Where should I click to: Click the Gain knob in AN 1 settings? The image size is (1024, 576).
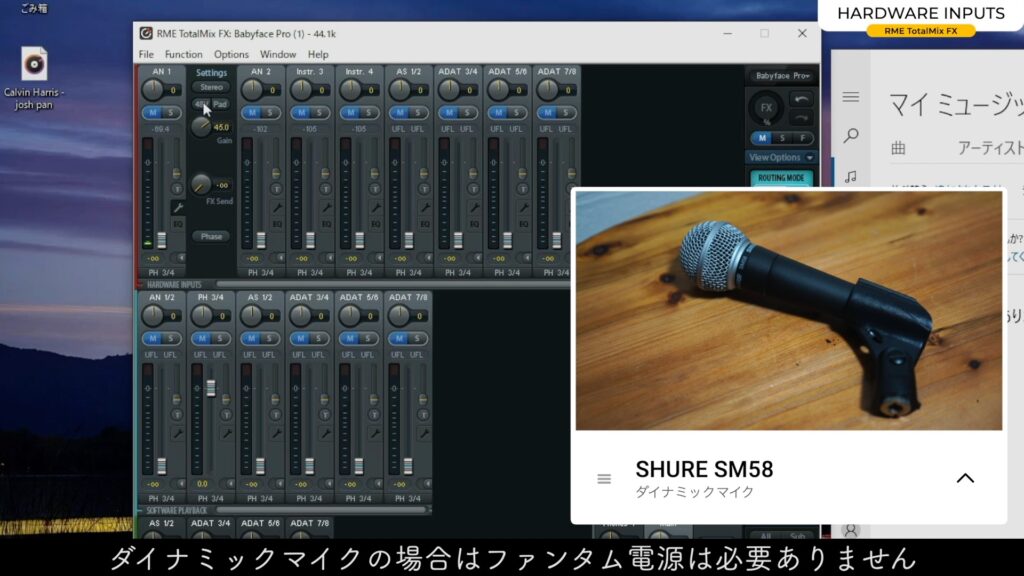201,126
